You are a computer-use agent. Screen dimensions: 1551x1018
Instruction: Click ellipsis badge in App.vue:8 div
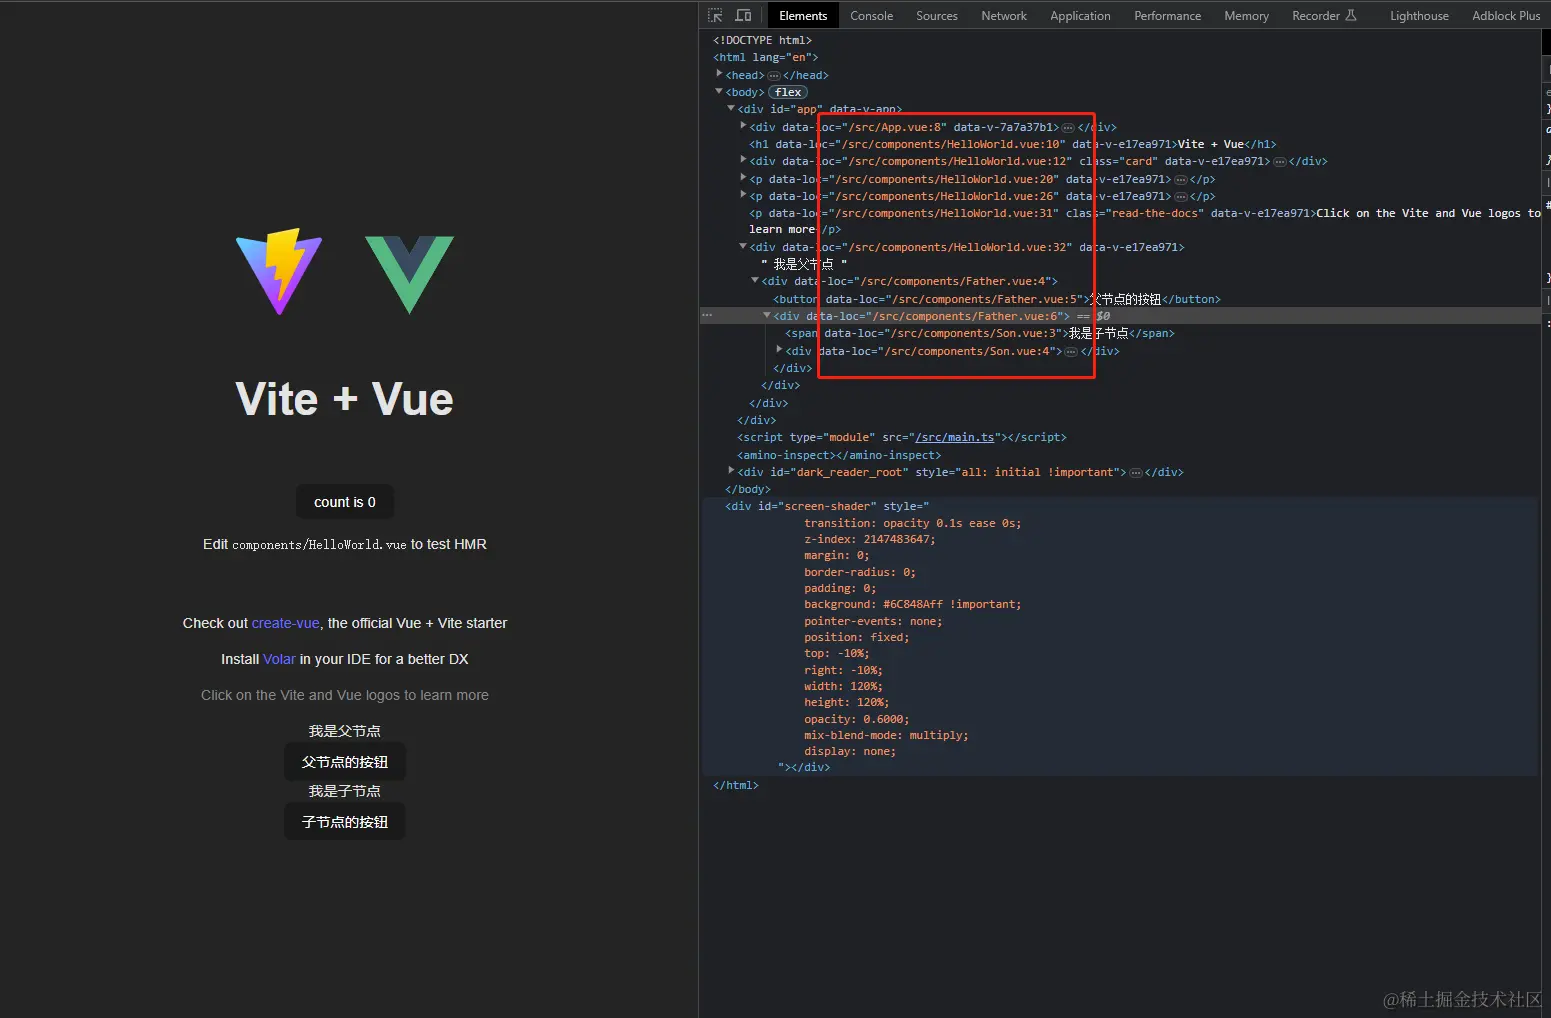tap(1068, 127)
